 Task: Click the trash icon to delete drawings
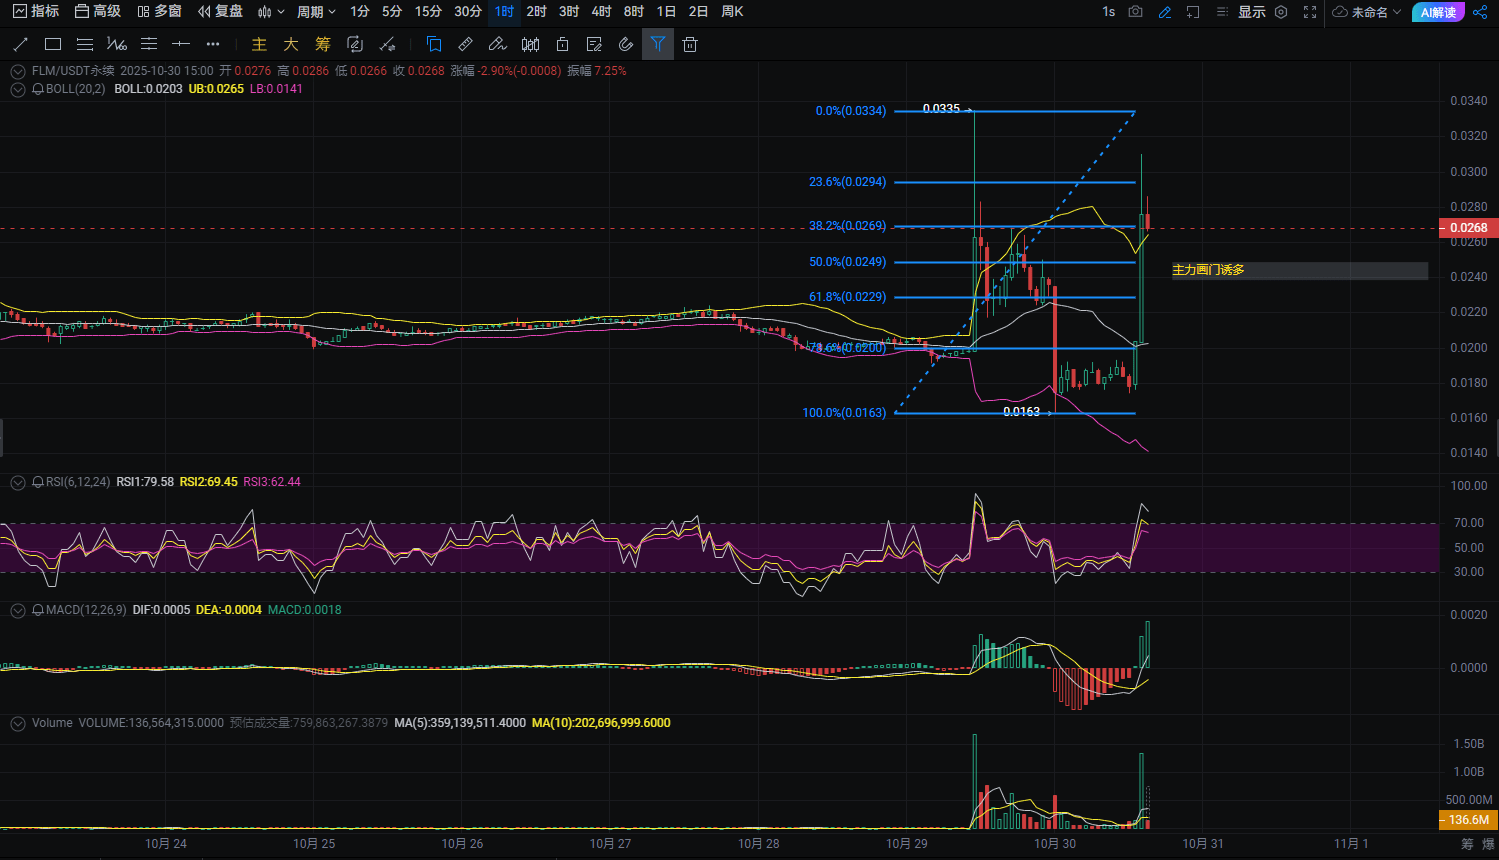(690, 44)
